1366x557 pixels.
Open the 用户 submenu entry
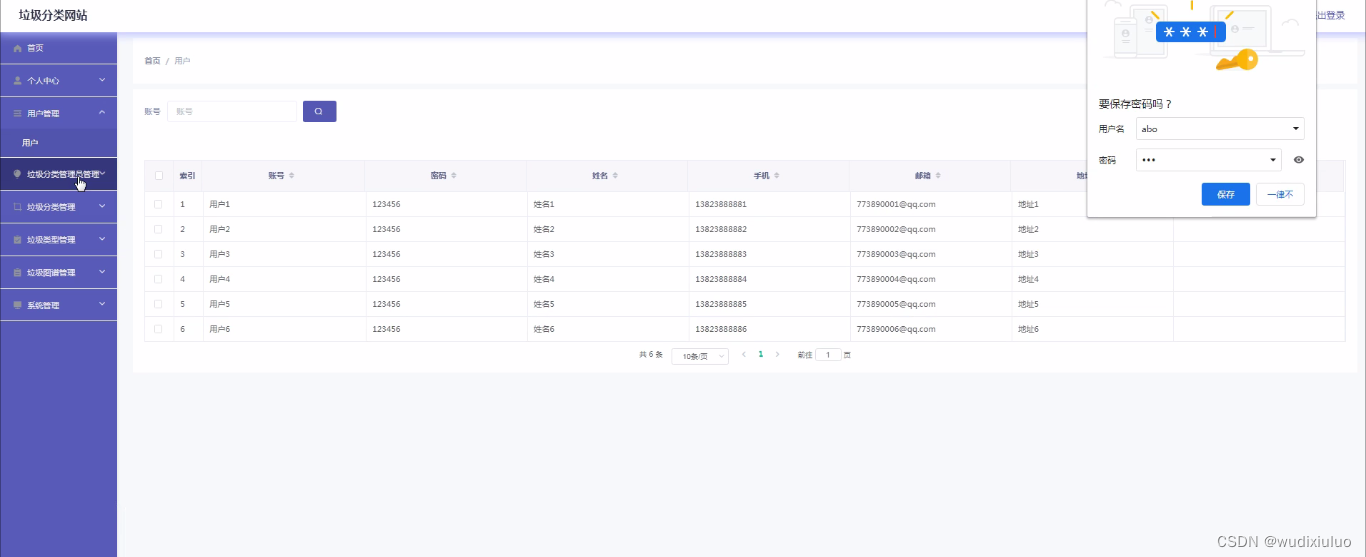click(x=58, y=143)
